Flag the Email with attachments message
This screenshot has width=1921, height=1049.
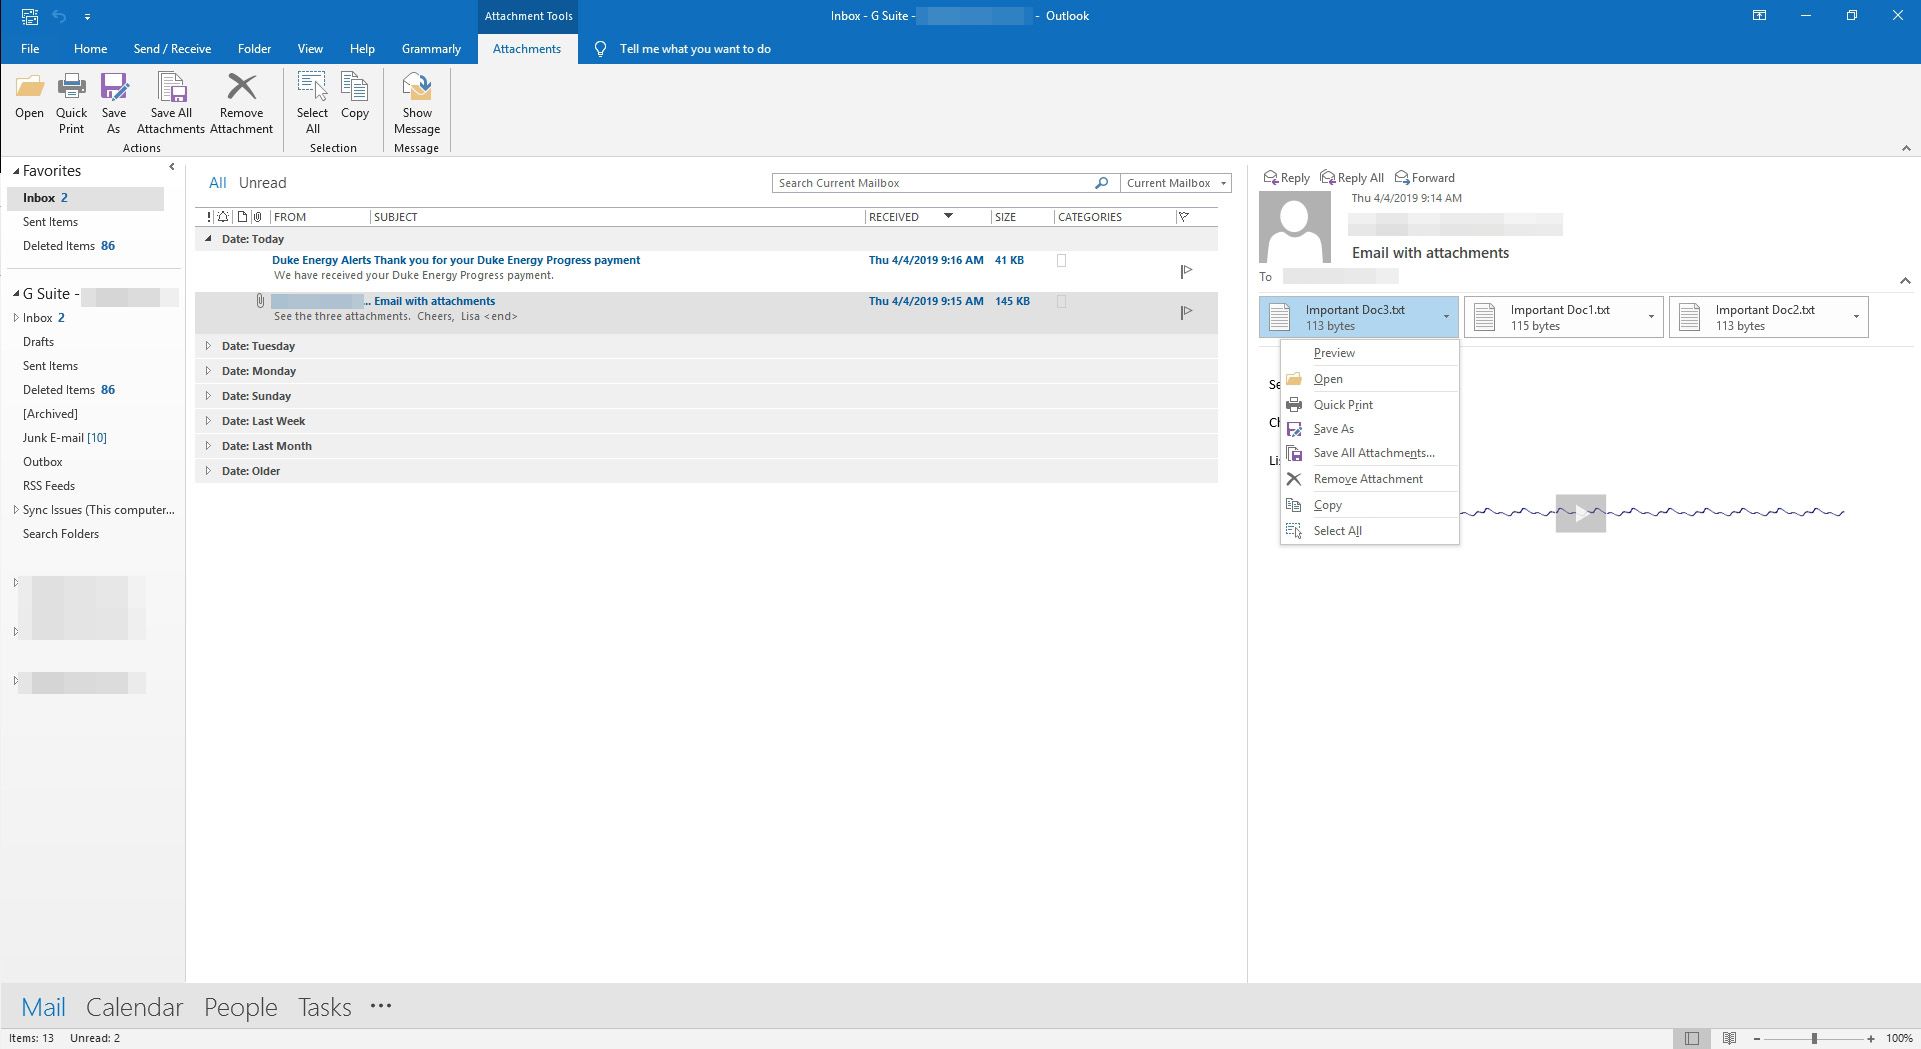pos(1186,312)
